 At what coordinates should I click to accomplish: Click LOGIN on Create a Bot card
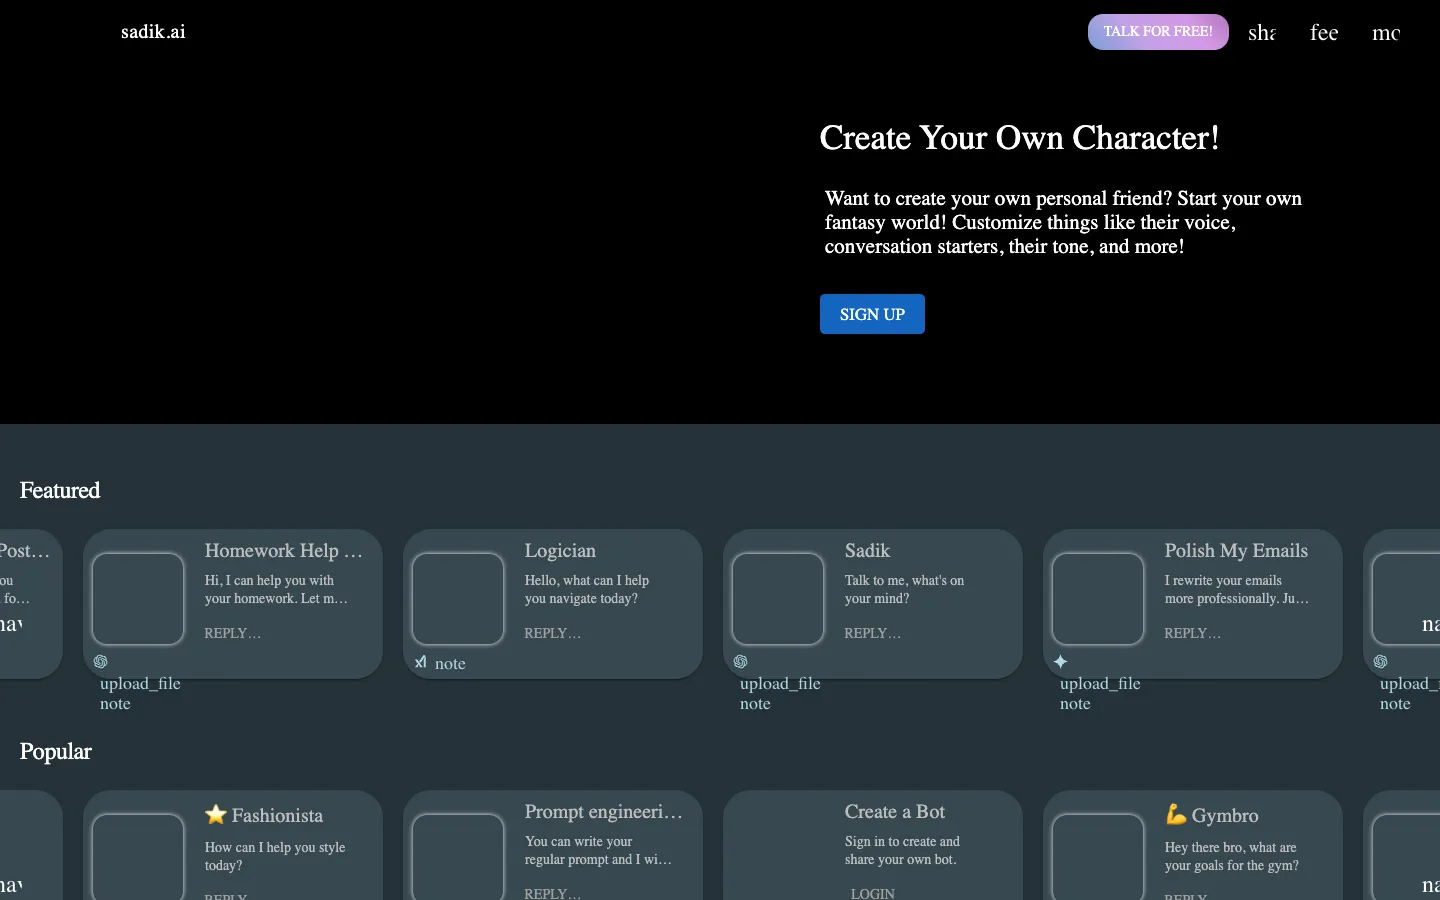[x=872, y=893]
